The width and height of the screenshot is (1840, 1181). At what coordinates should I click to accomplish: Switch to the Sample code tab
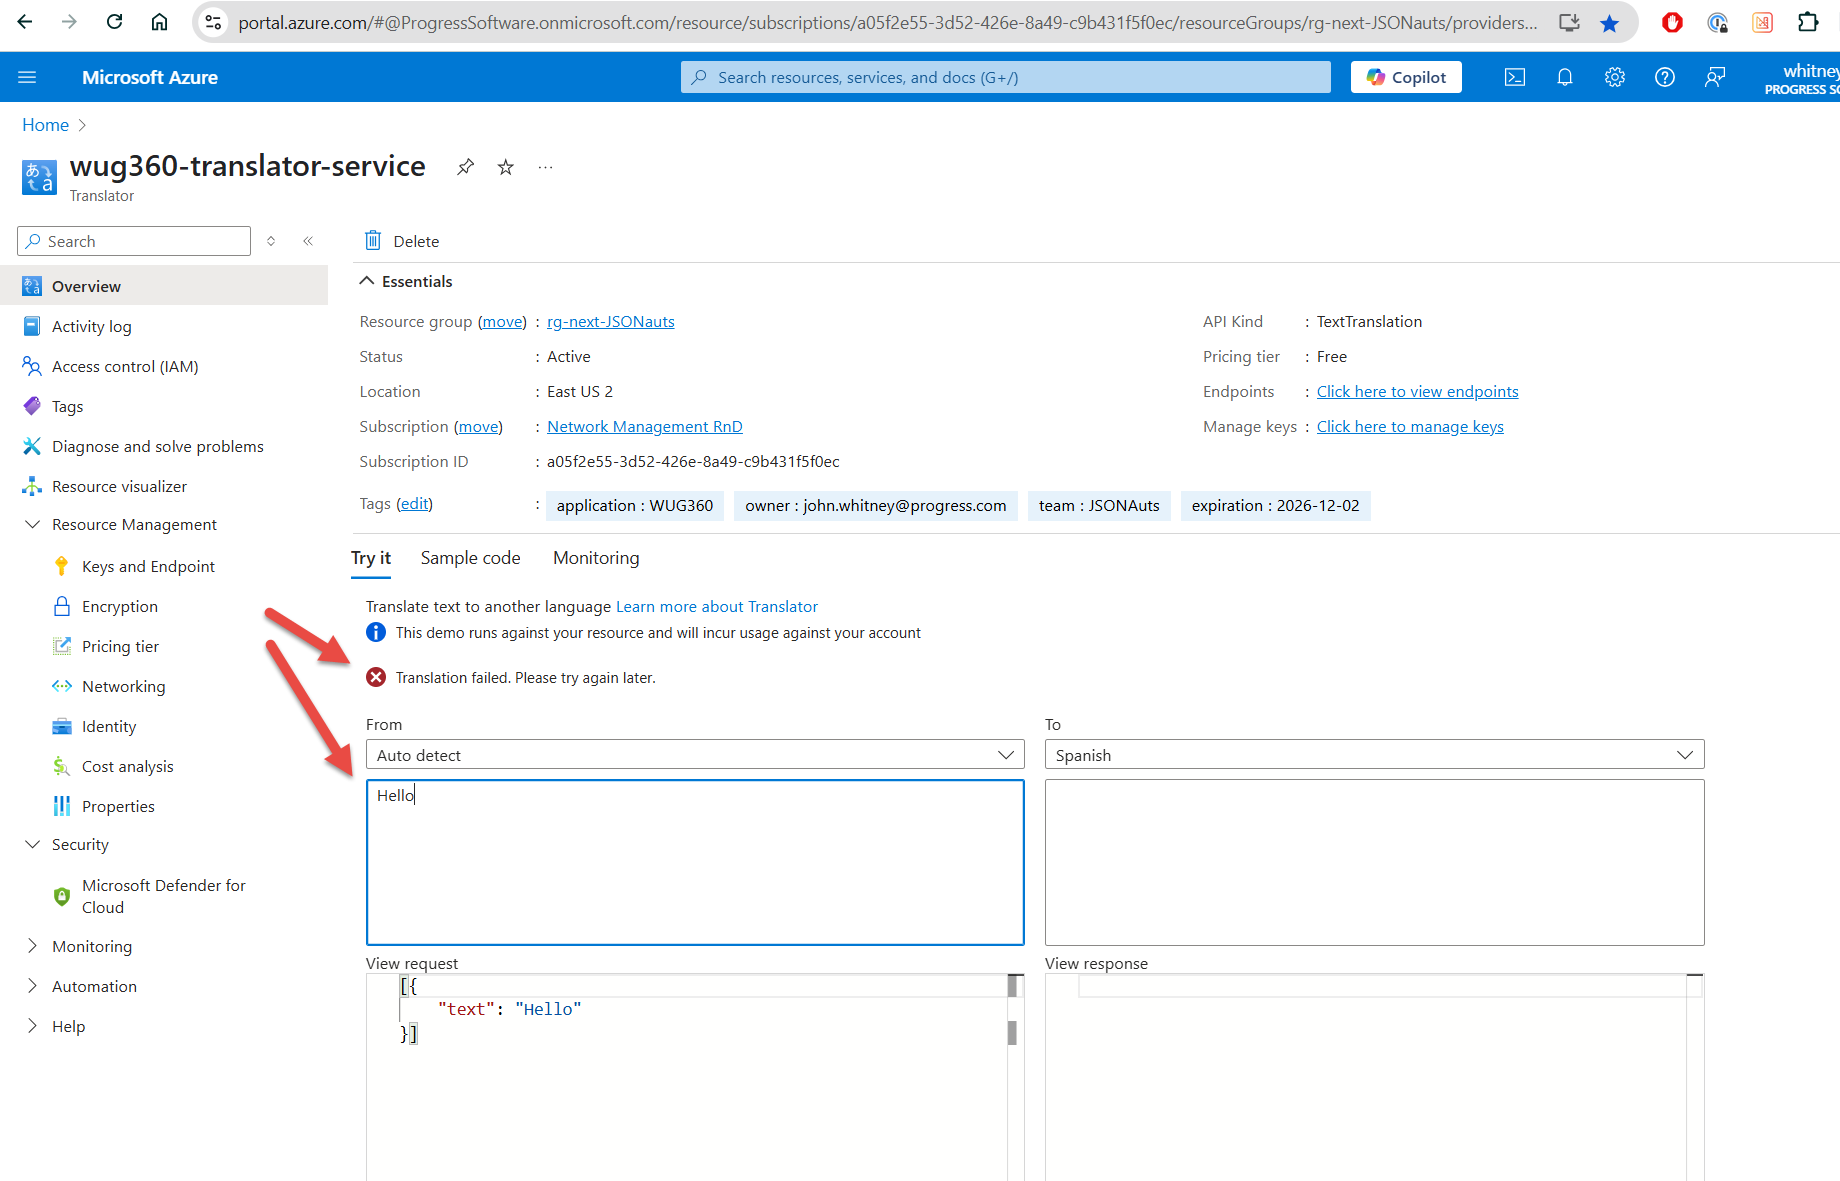[470, 558]
